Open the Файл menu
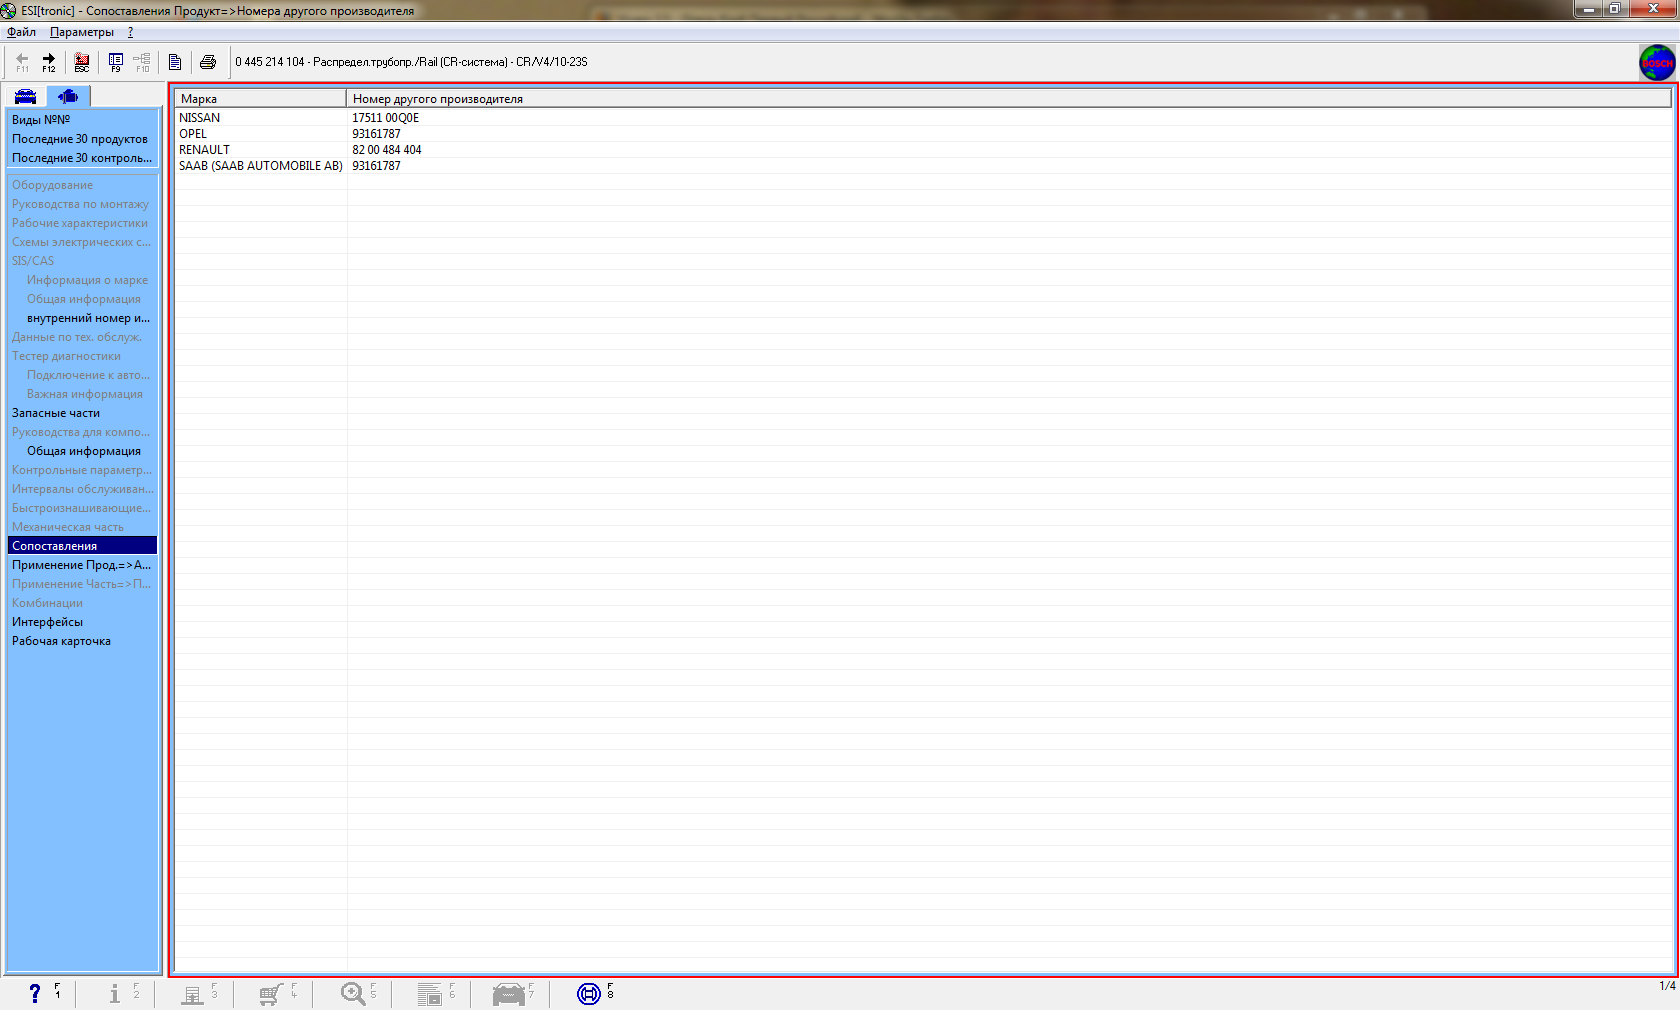1680x1010 pixels. click(21, 32)
